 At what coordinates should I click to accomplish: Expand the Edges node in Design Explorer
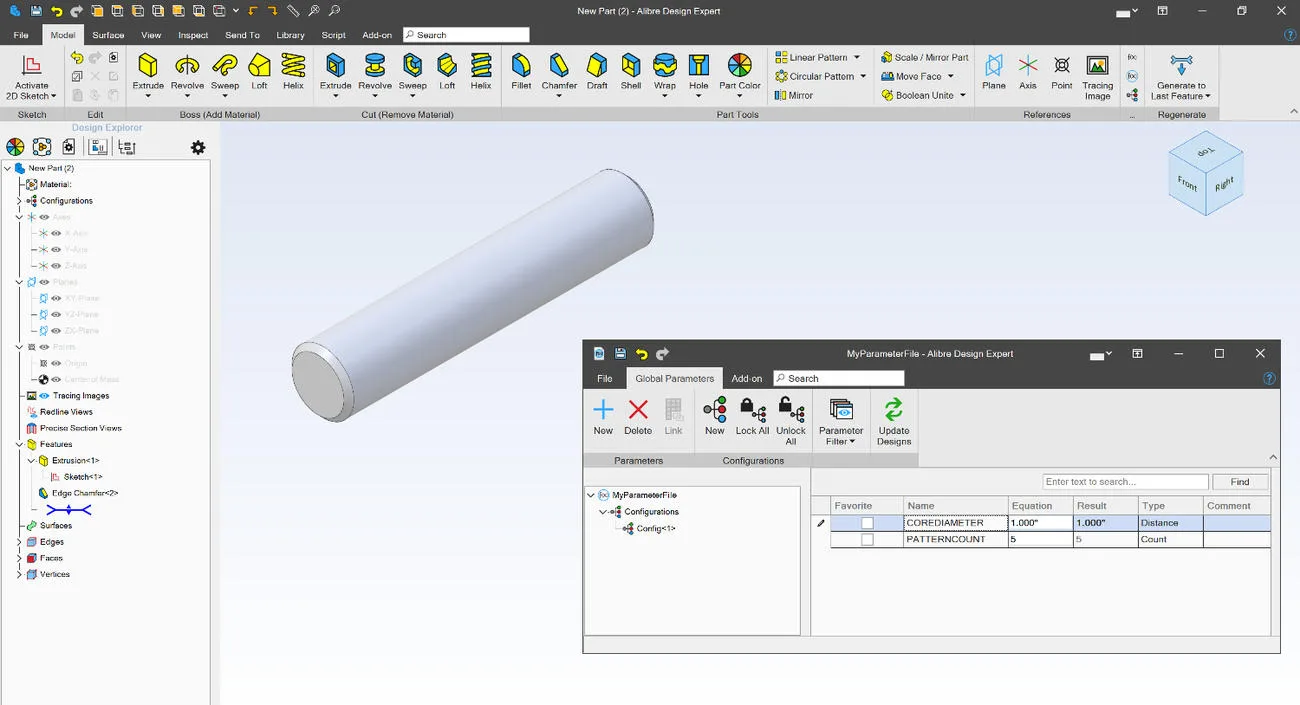(x=19, y=542)
